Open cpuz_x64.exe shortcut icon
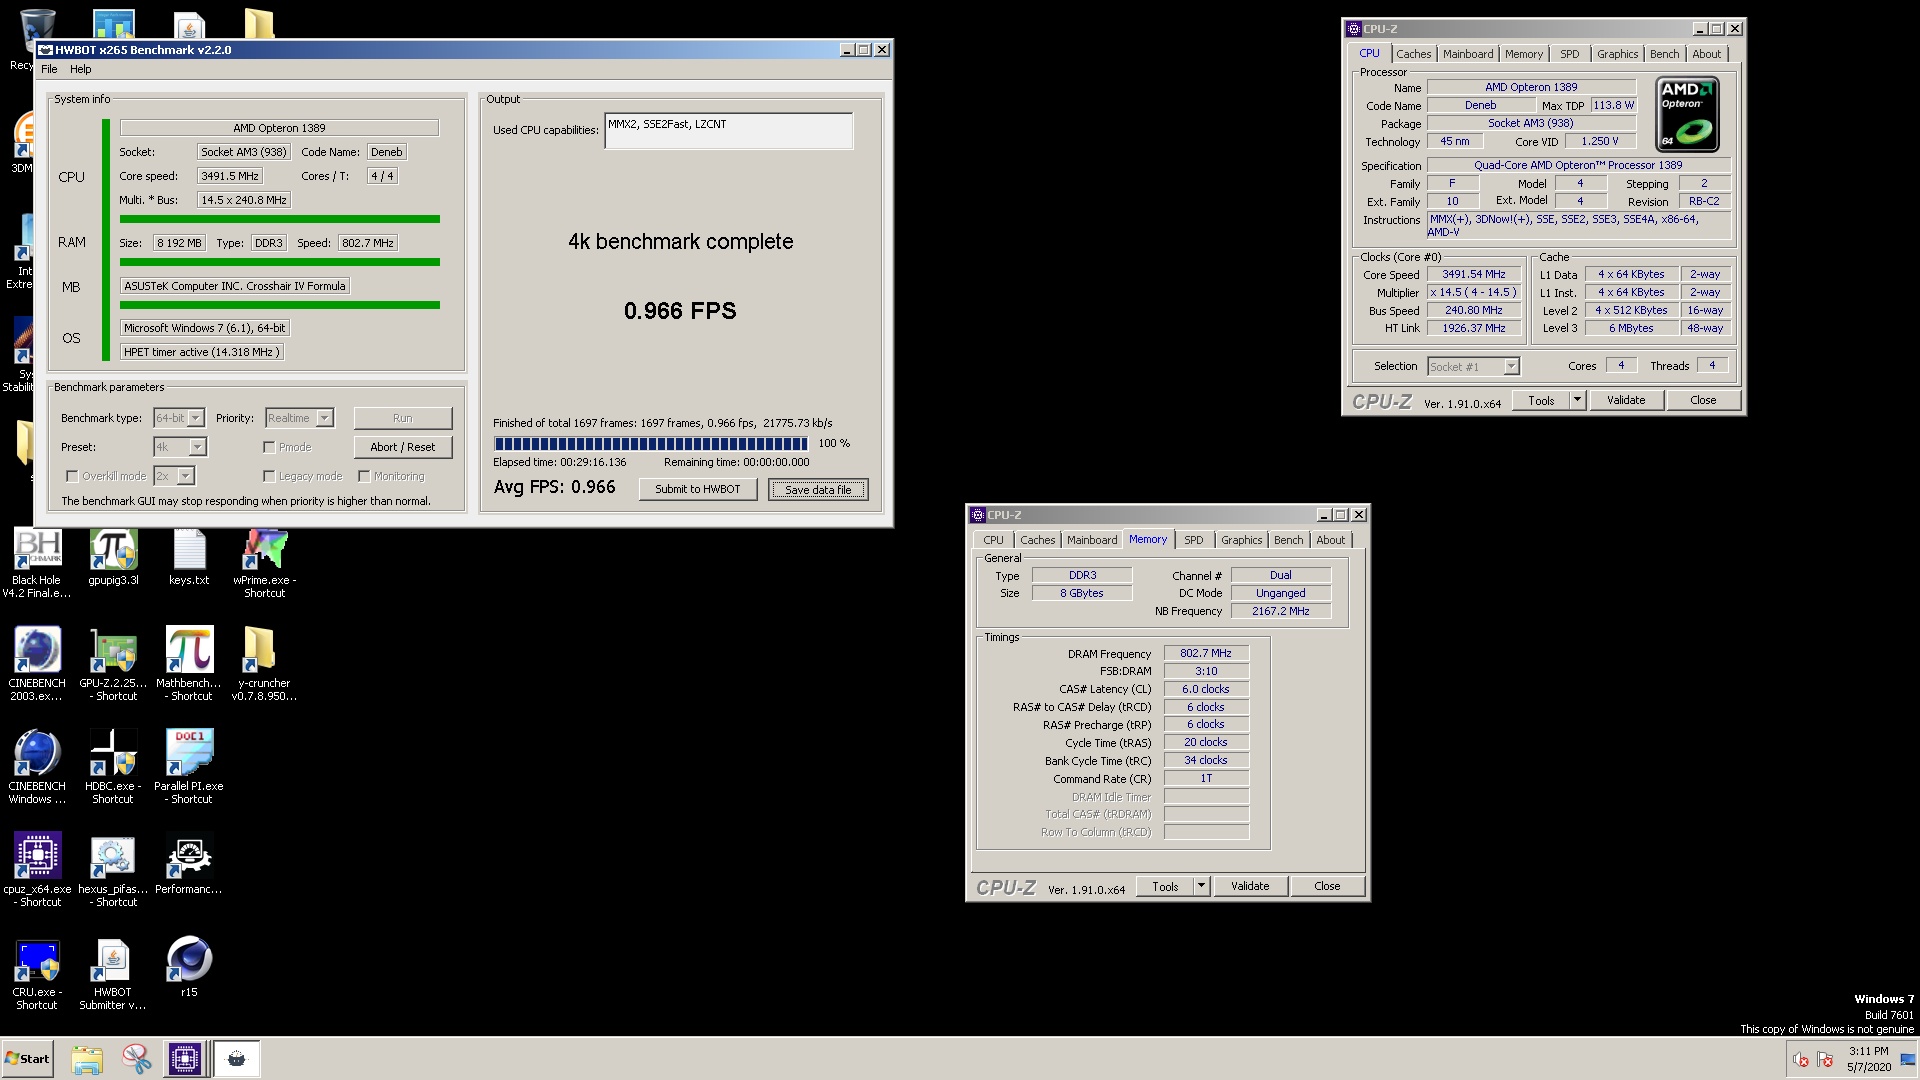The width and height of the screenshot is (1920, 1080). click(37, 870)
